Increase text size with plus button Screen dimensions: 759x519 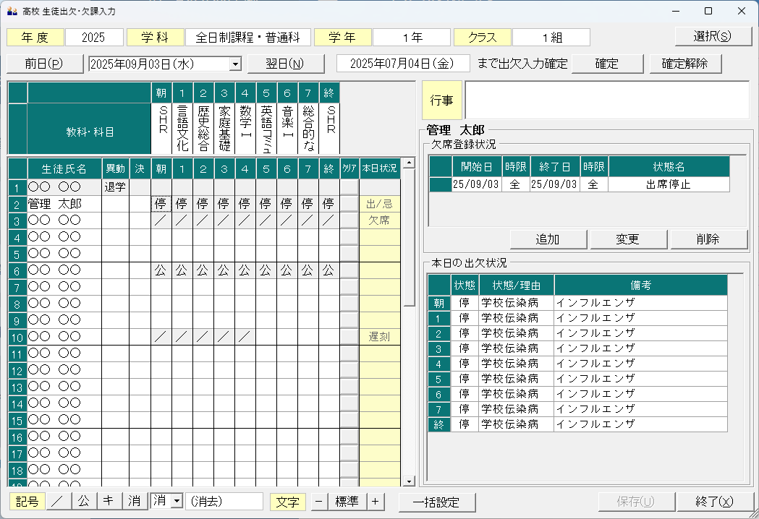click(x=376, y=501)
